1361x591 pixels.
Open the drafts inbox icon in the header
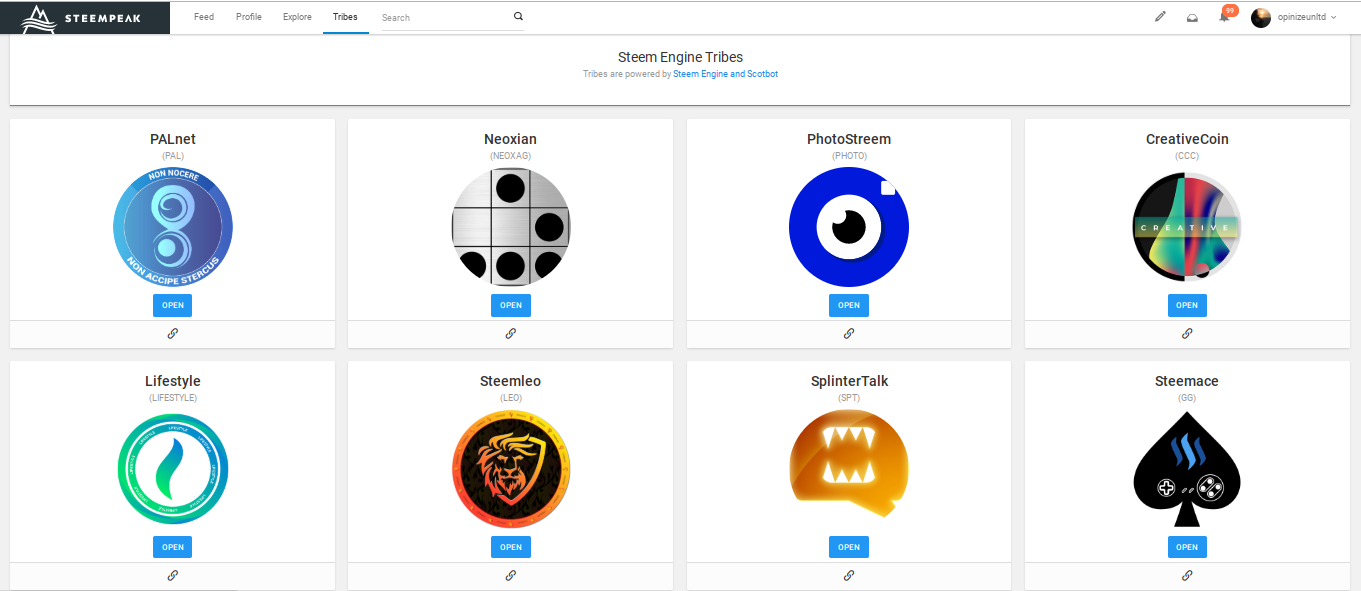point(1191,17)
